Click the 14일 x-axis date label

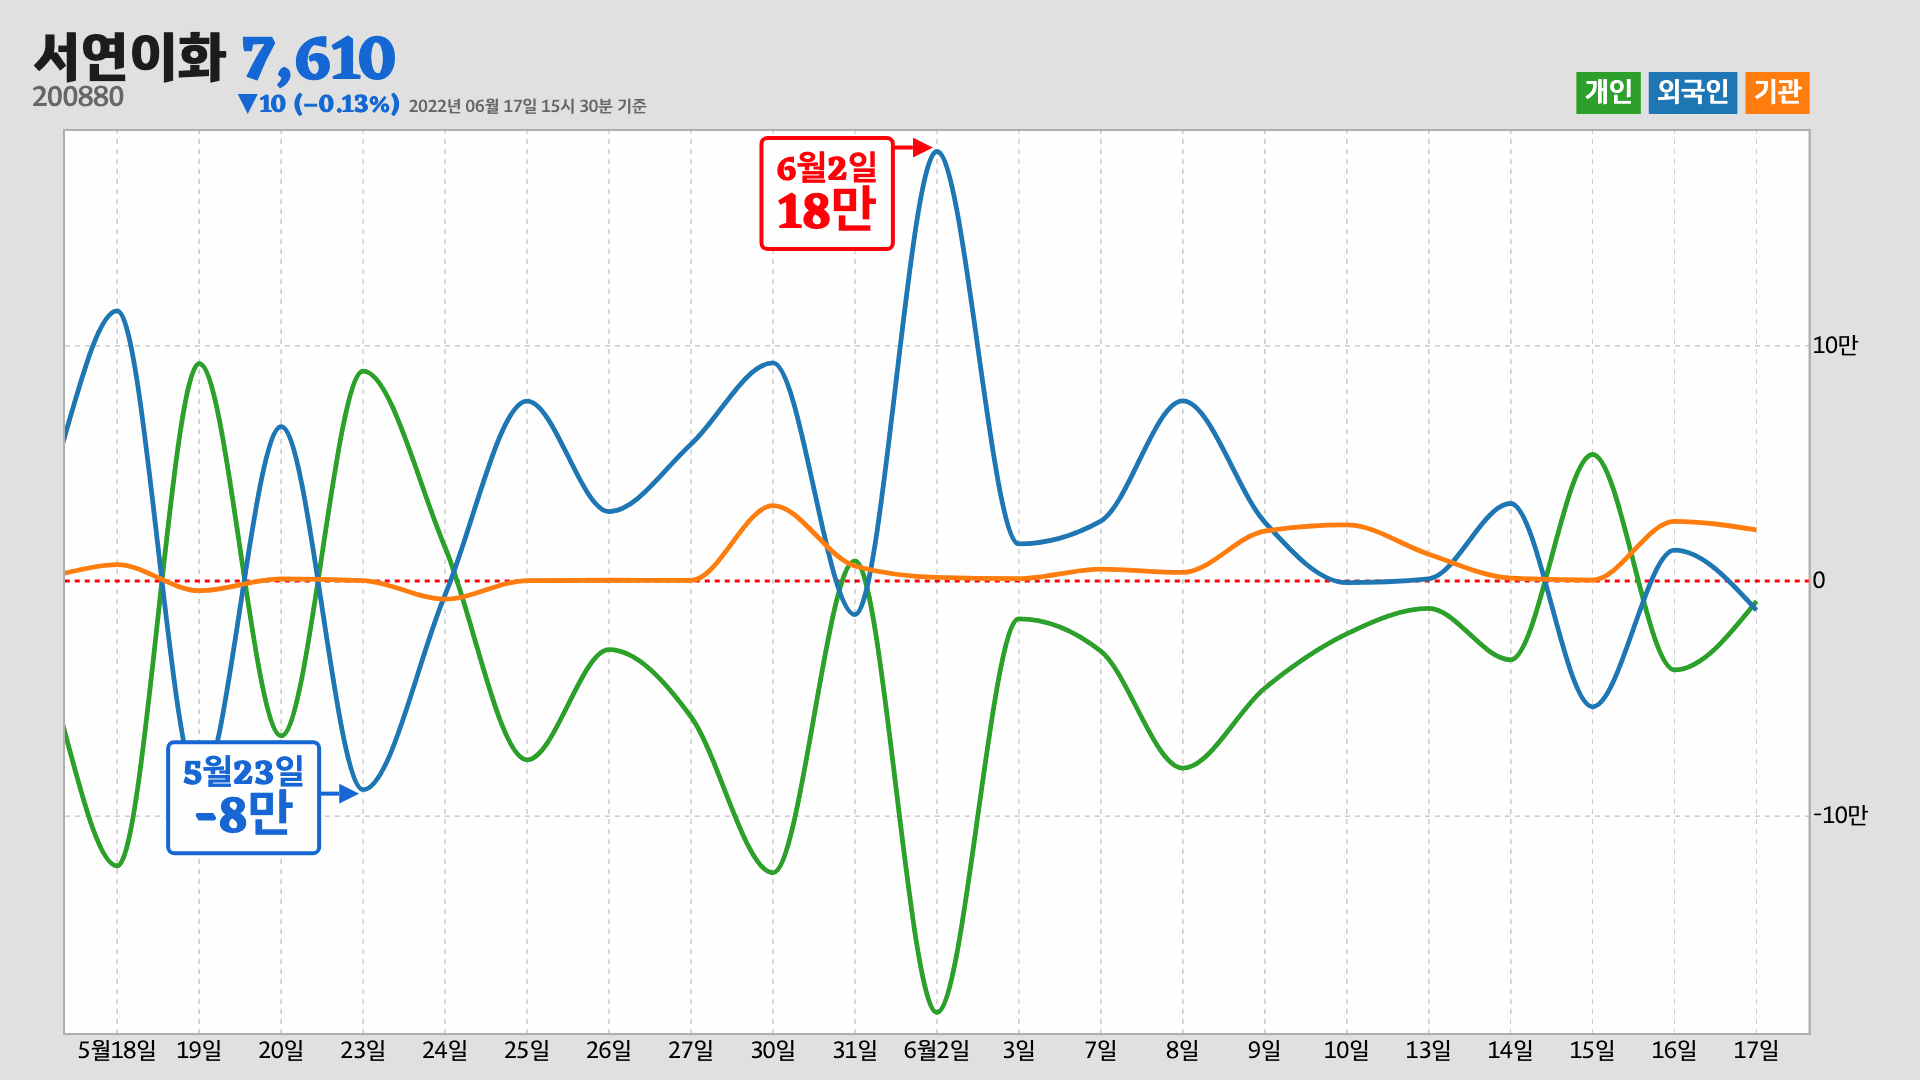(x=1511, y=1050)
